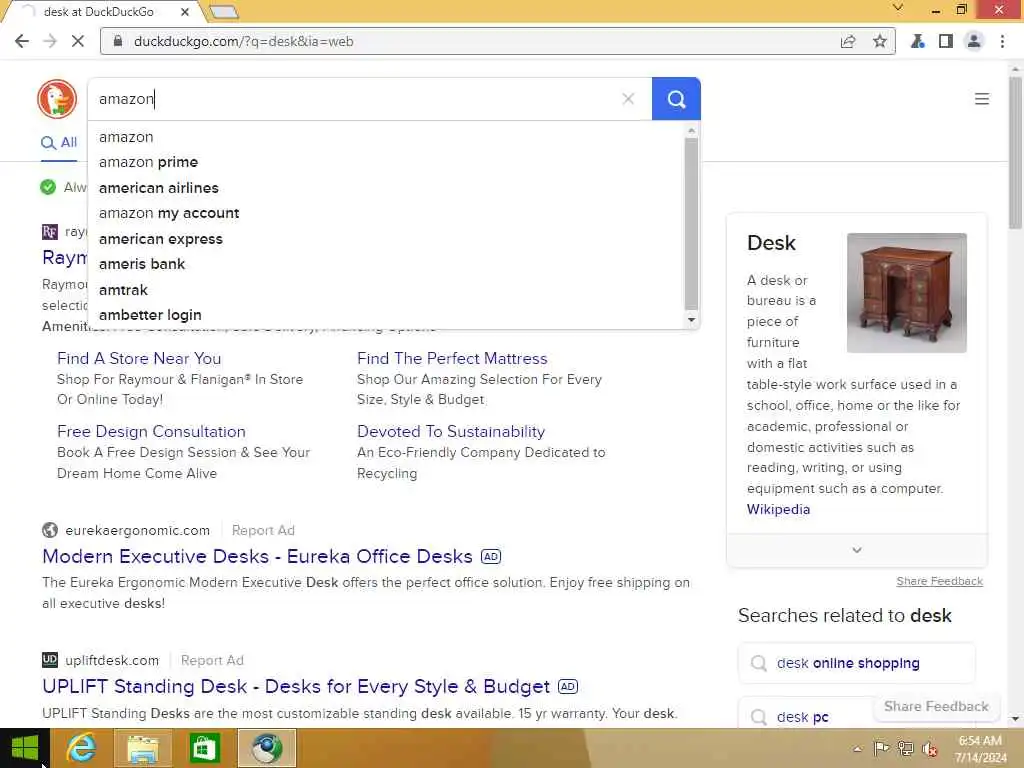
Task: Click the DuckDuckGo logo
Action: [x=57, y=99]
